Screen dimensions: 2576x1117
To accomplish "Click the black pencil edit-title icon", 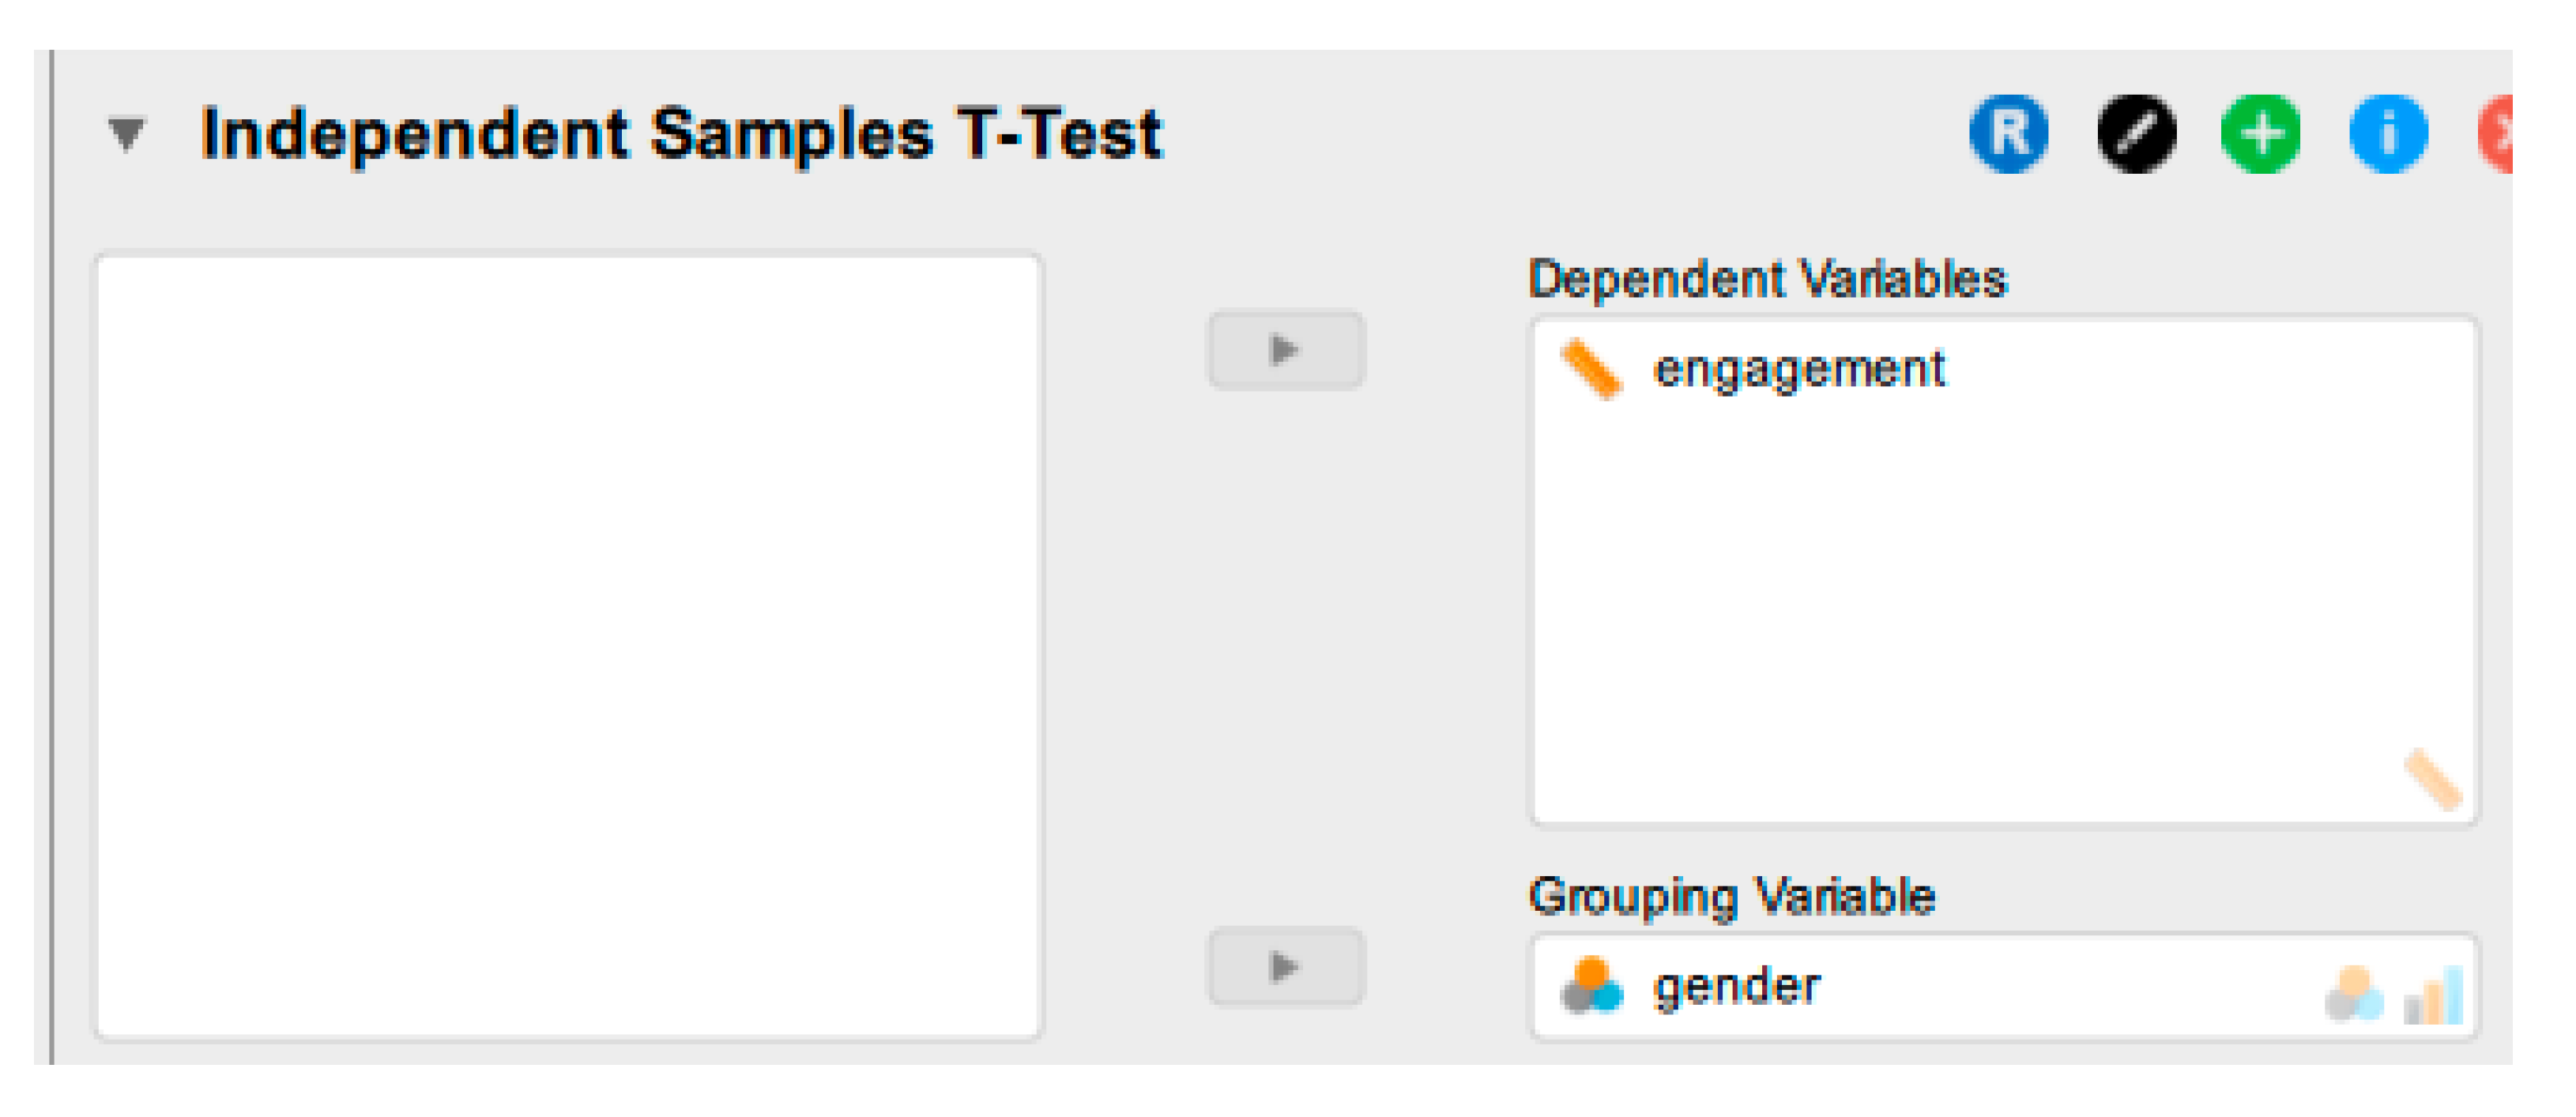I will 2135,134.
